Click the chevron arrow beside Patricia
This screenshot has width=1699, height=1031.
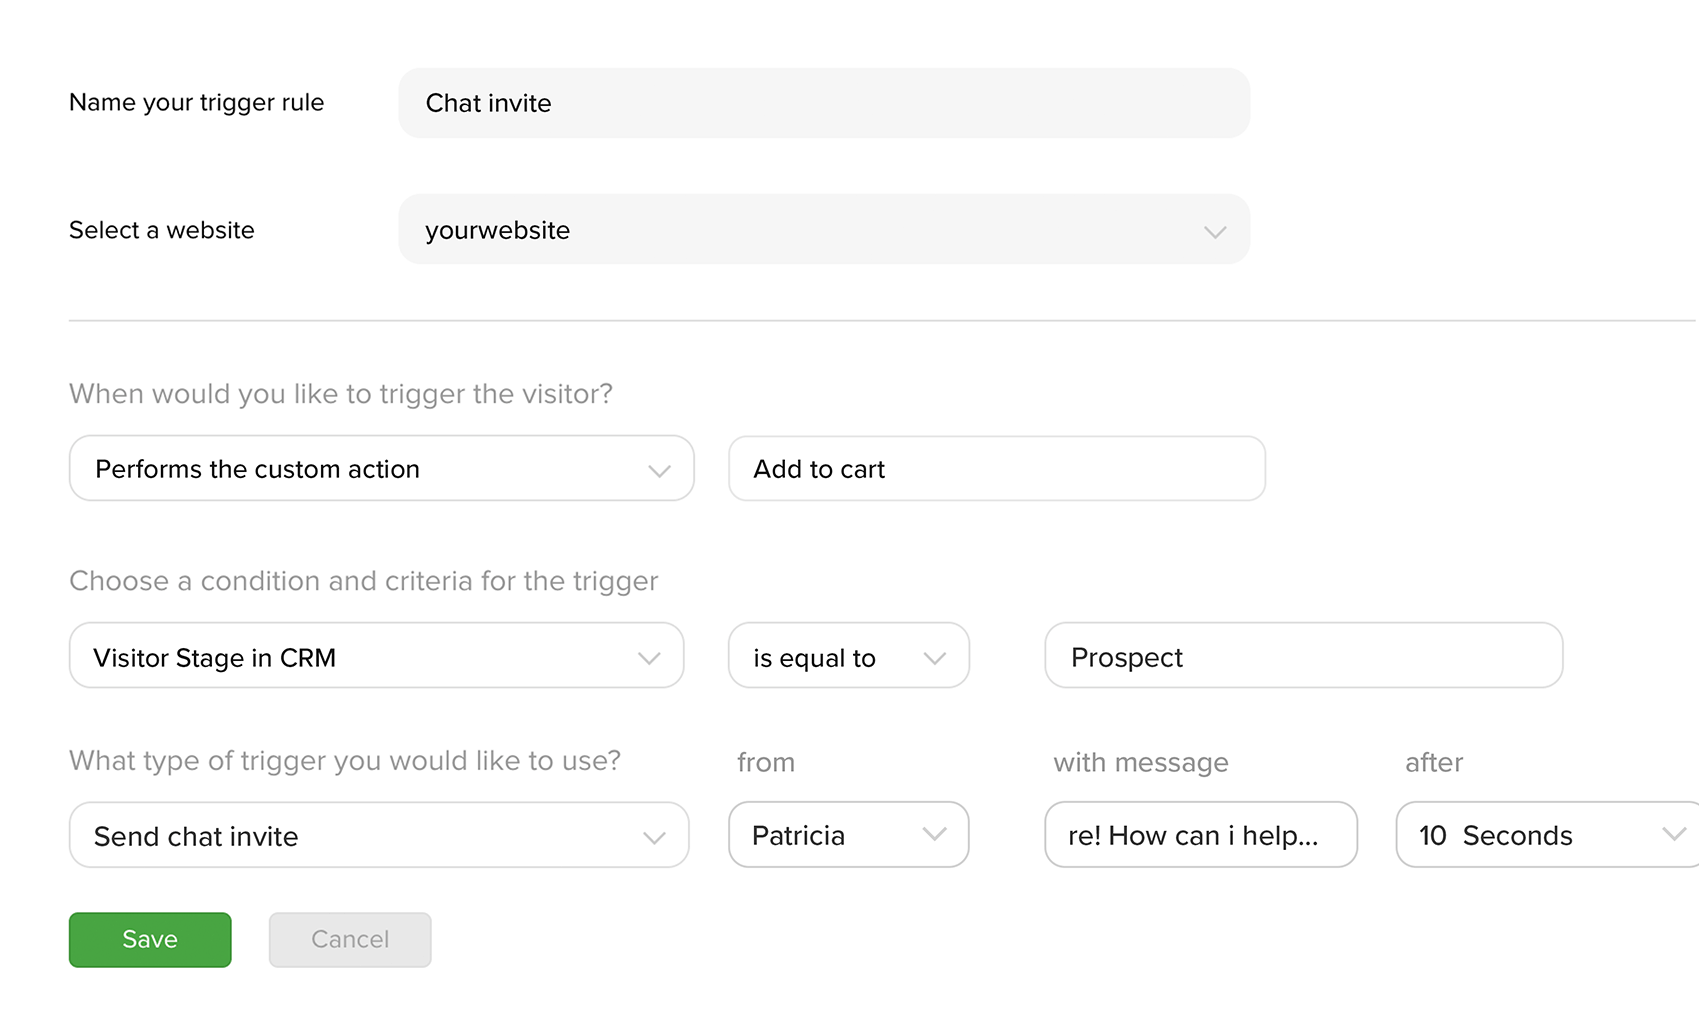934,834
